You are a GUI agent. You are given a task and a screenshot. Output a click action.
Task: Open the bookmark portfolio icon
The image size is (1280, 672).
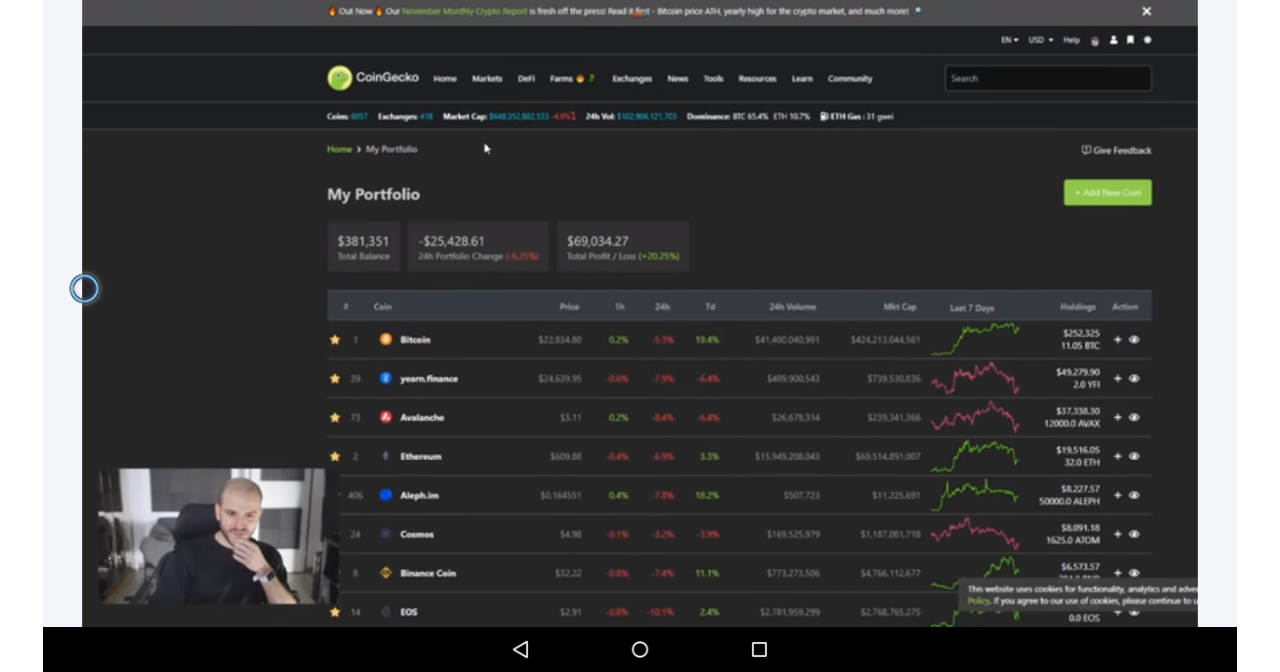1130,40
